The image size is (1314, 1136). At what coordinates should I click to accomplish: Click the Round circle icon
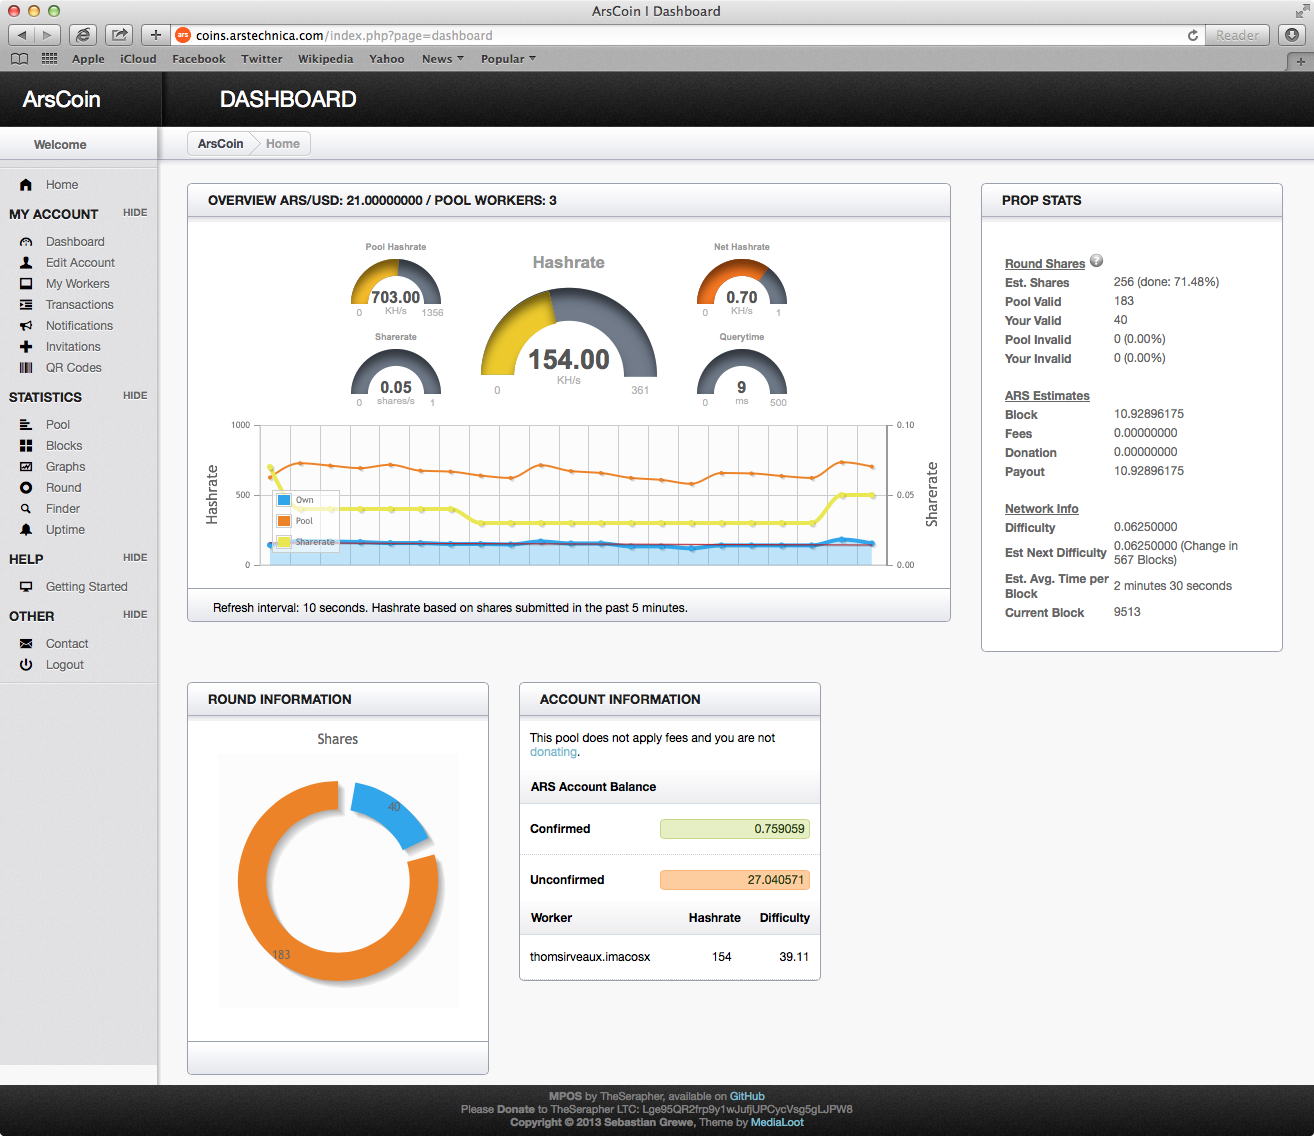(x=26, y=488)
